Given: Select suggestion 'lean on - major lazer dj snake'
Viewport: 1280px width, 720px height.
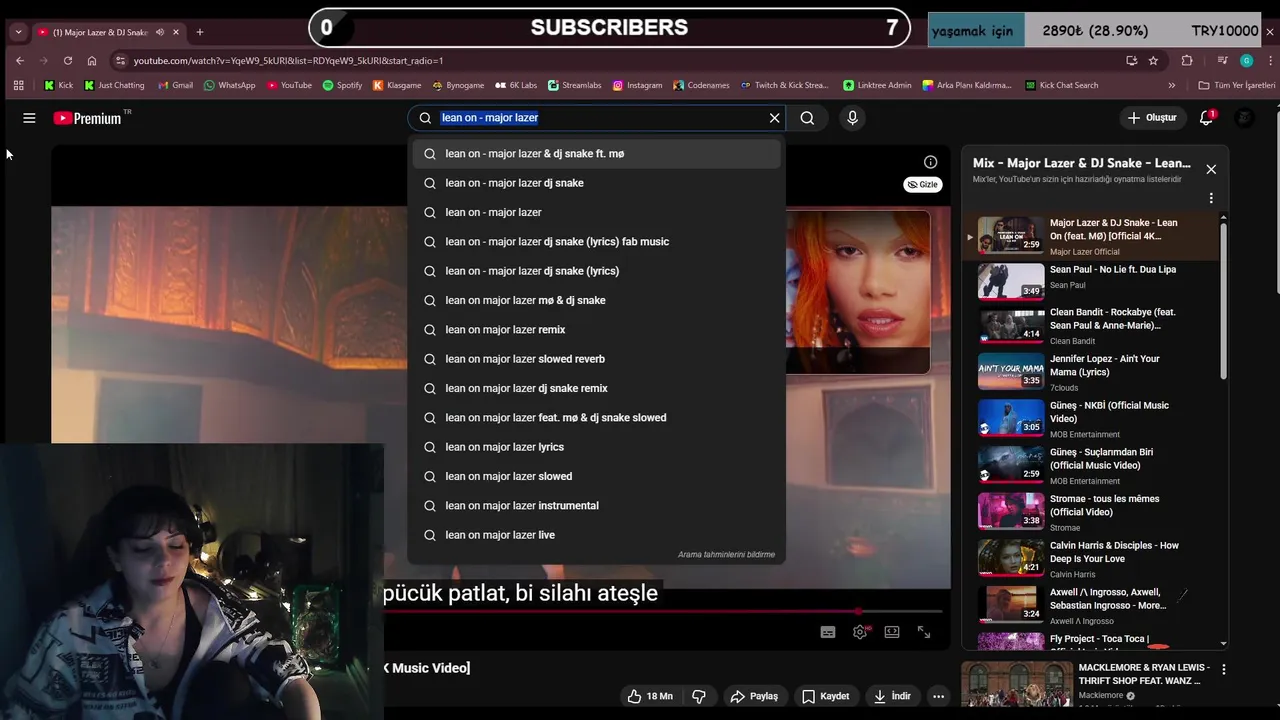Looking at the screenshot, I should coord(596,183).
